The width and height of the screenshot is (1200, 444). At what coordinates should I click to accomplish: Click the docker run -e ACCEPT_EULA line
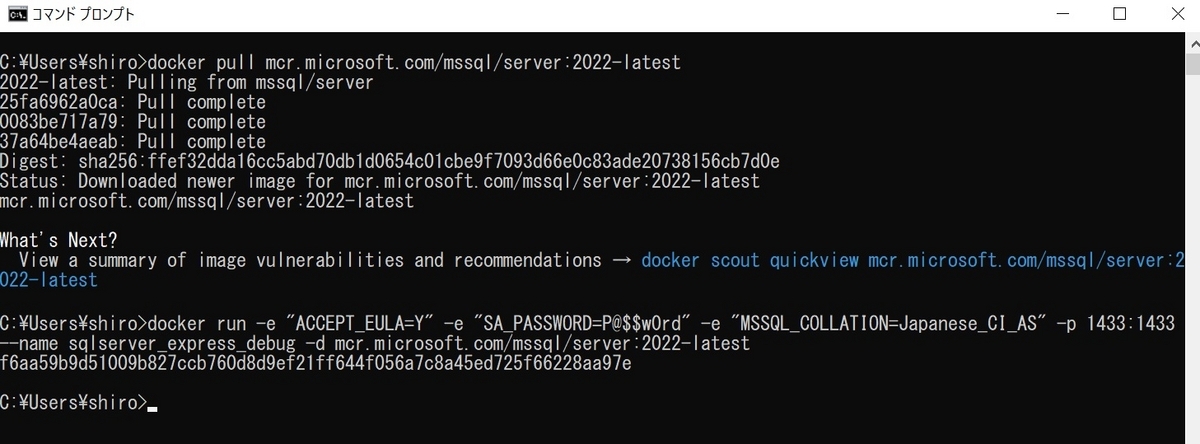587,323
